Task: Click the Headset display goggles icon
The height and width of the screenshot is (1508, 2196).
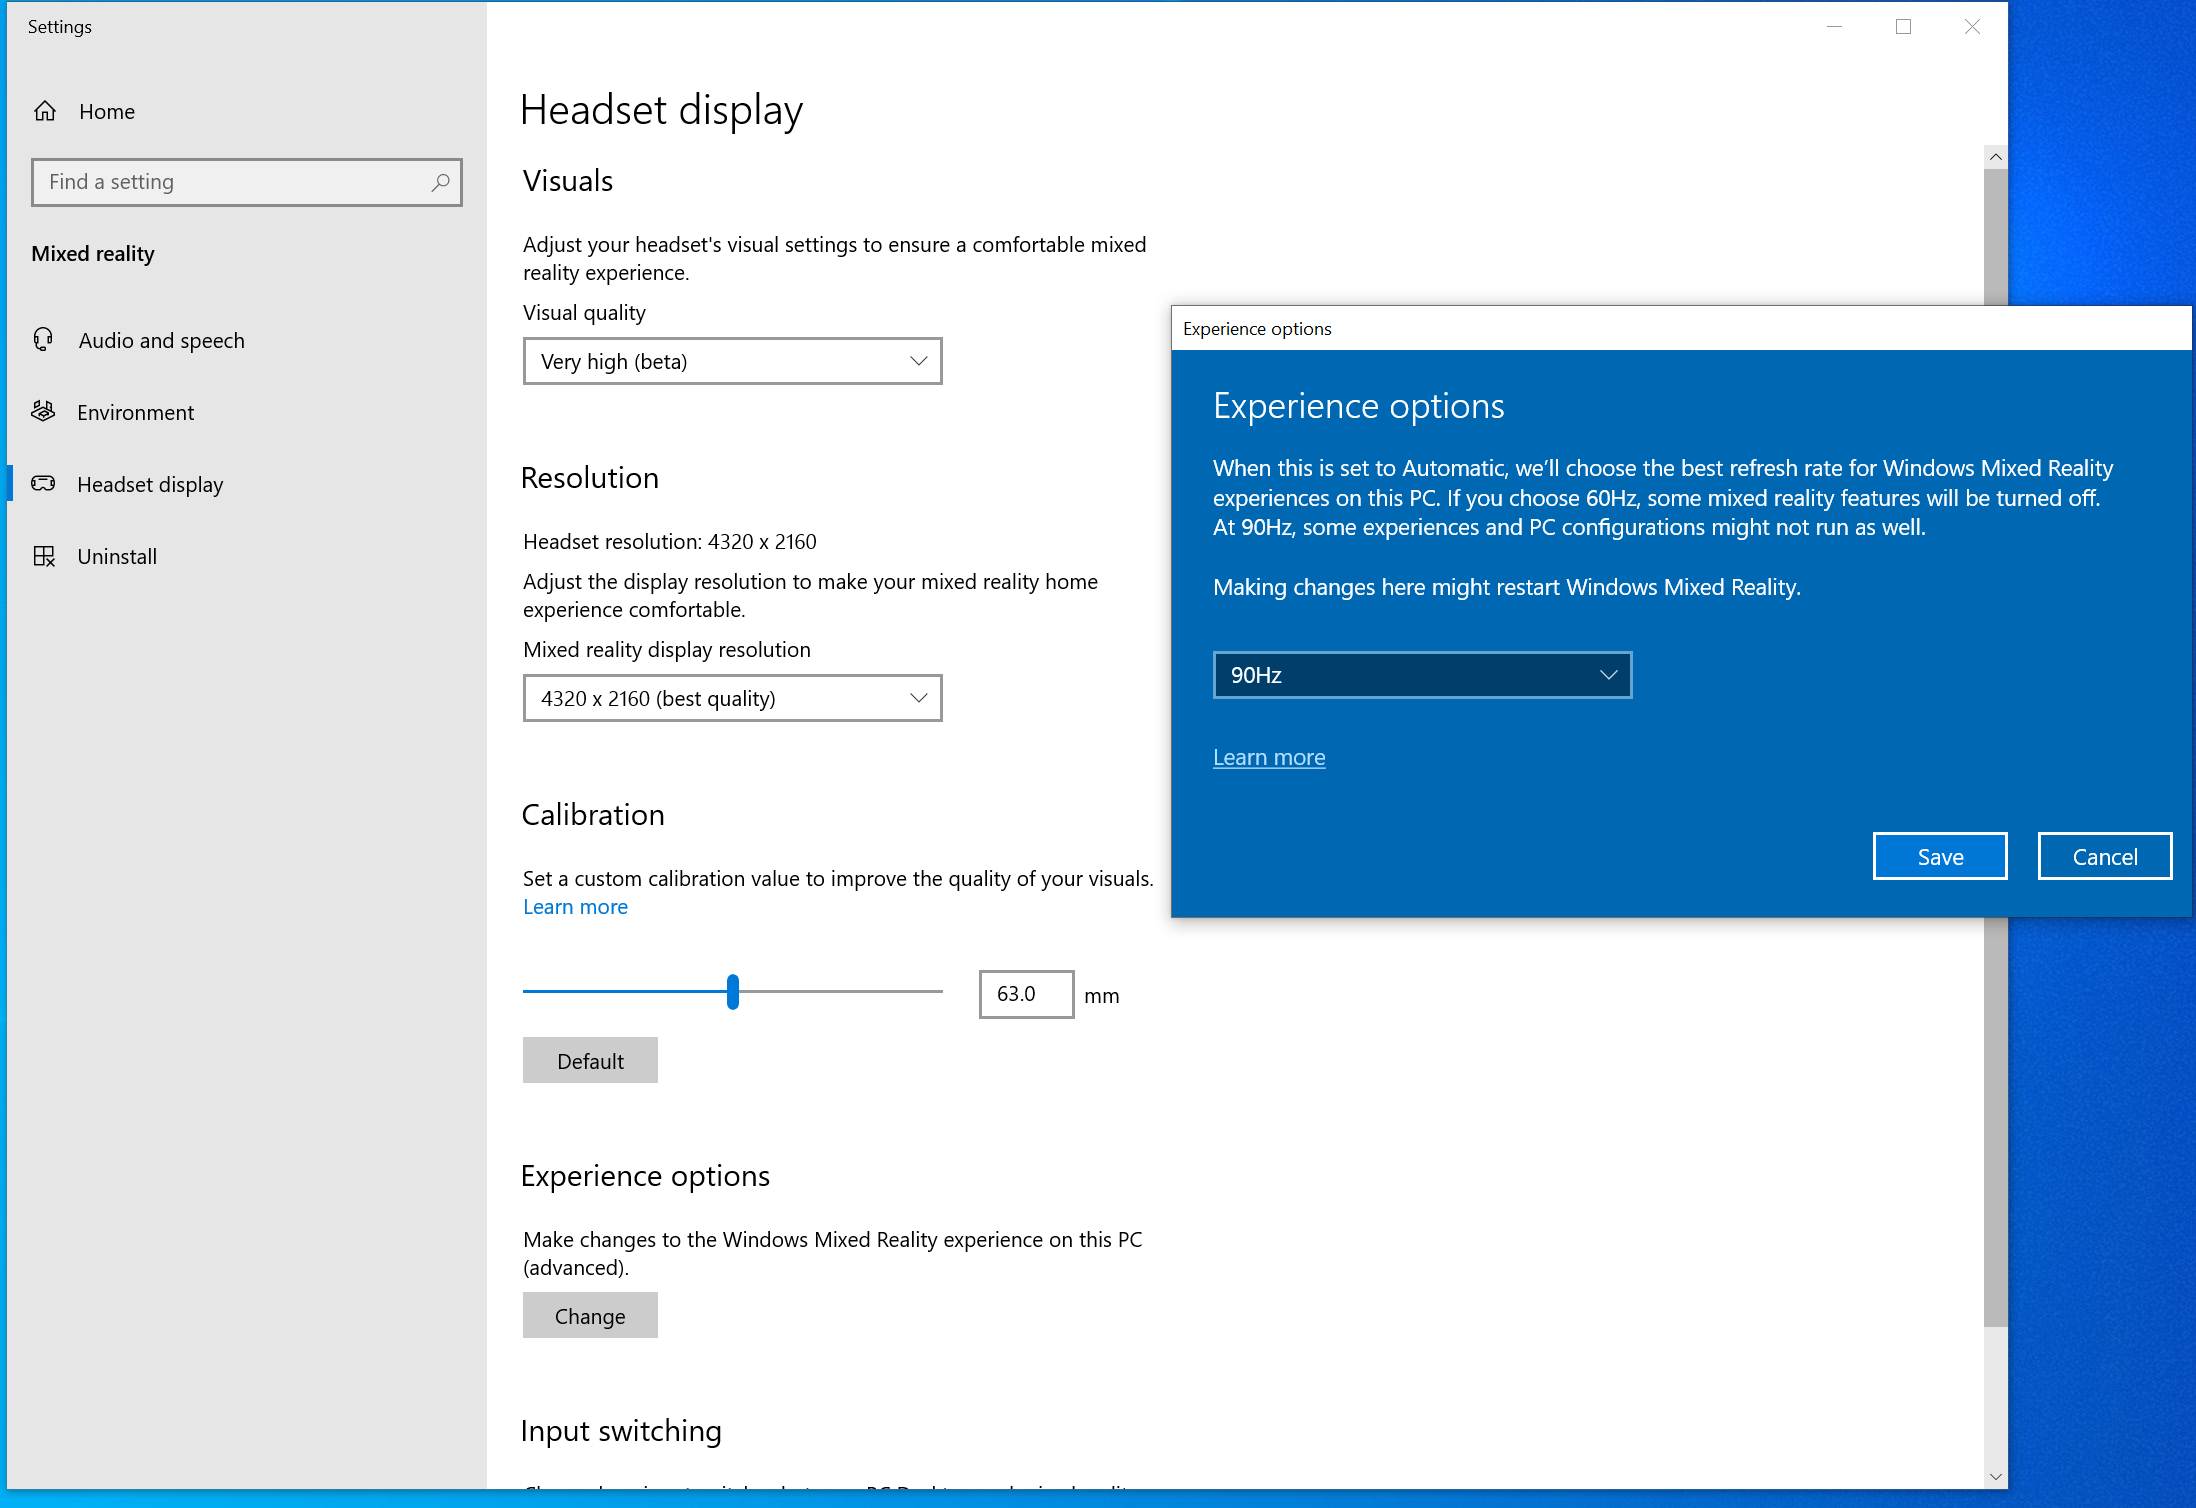Action: click(x=43, y=484)
